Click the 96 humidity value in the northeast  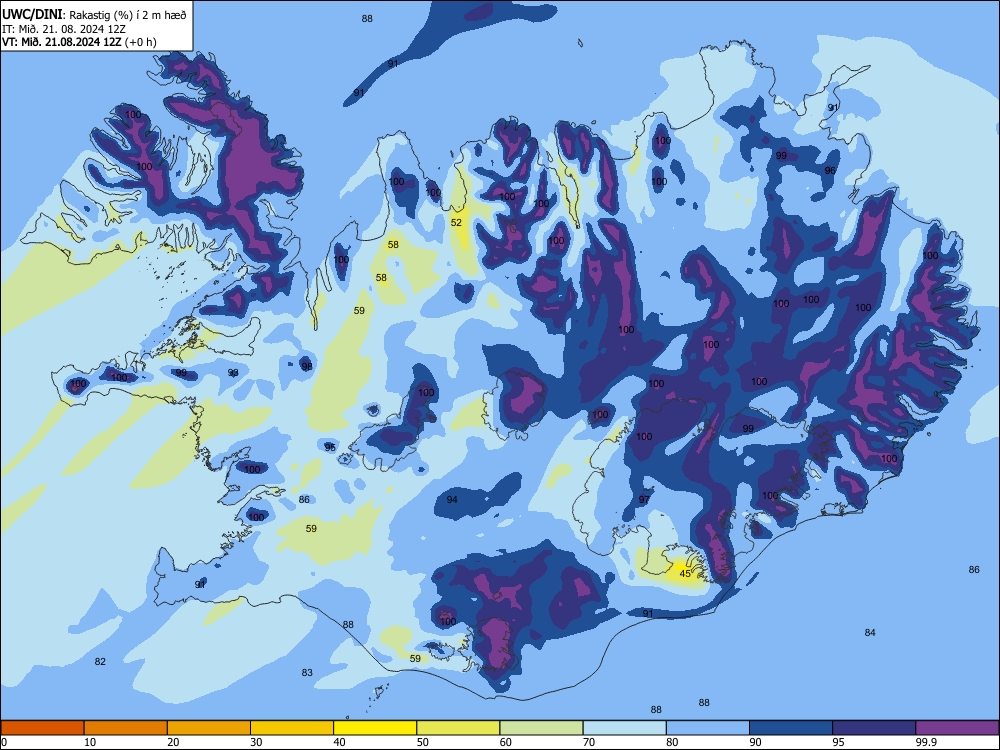[830, 170]
